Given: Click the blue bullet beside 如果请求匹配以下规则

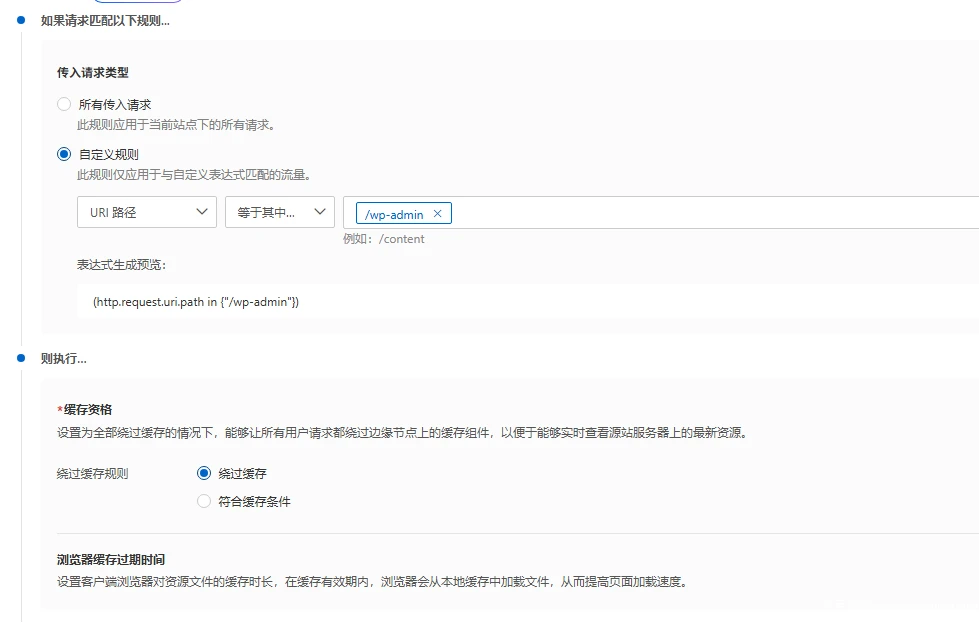Looking at the screenshot, I should (20, 21).
